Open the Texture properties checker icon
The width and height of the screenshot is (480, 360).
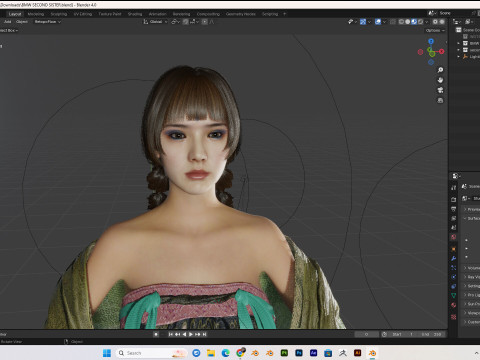pyautogui.click(x=454, y=317)
